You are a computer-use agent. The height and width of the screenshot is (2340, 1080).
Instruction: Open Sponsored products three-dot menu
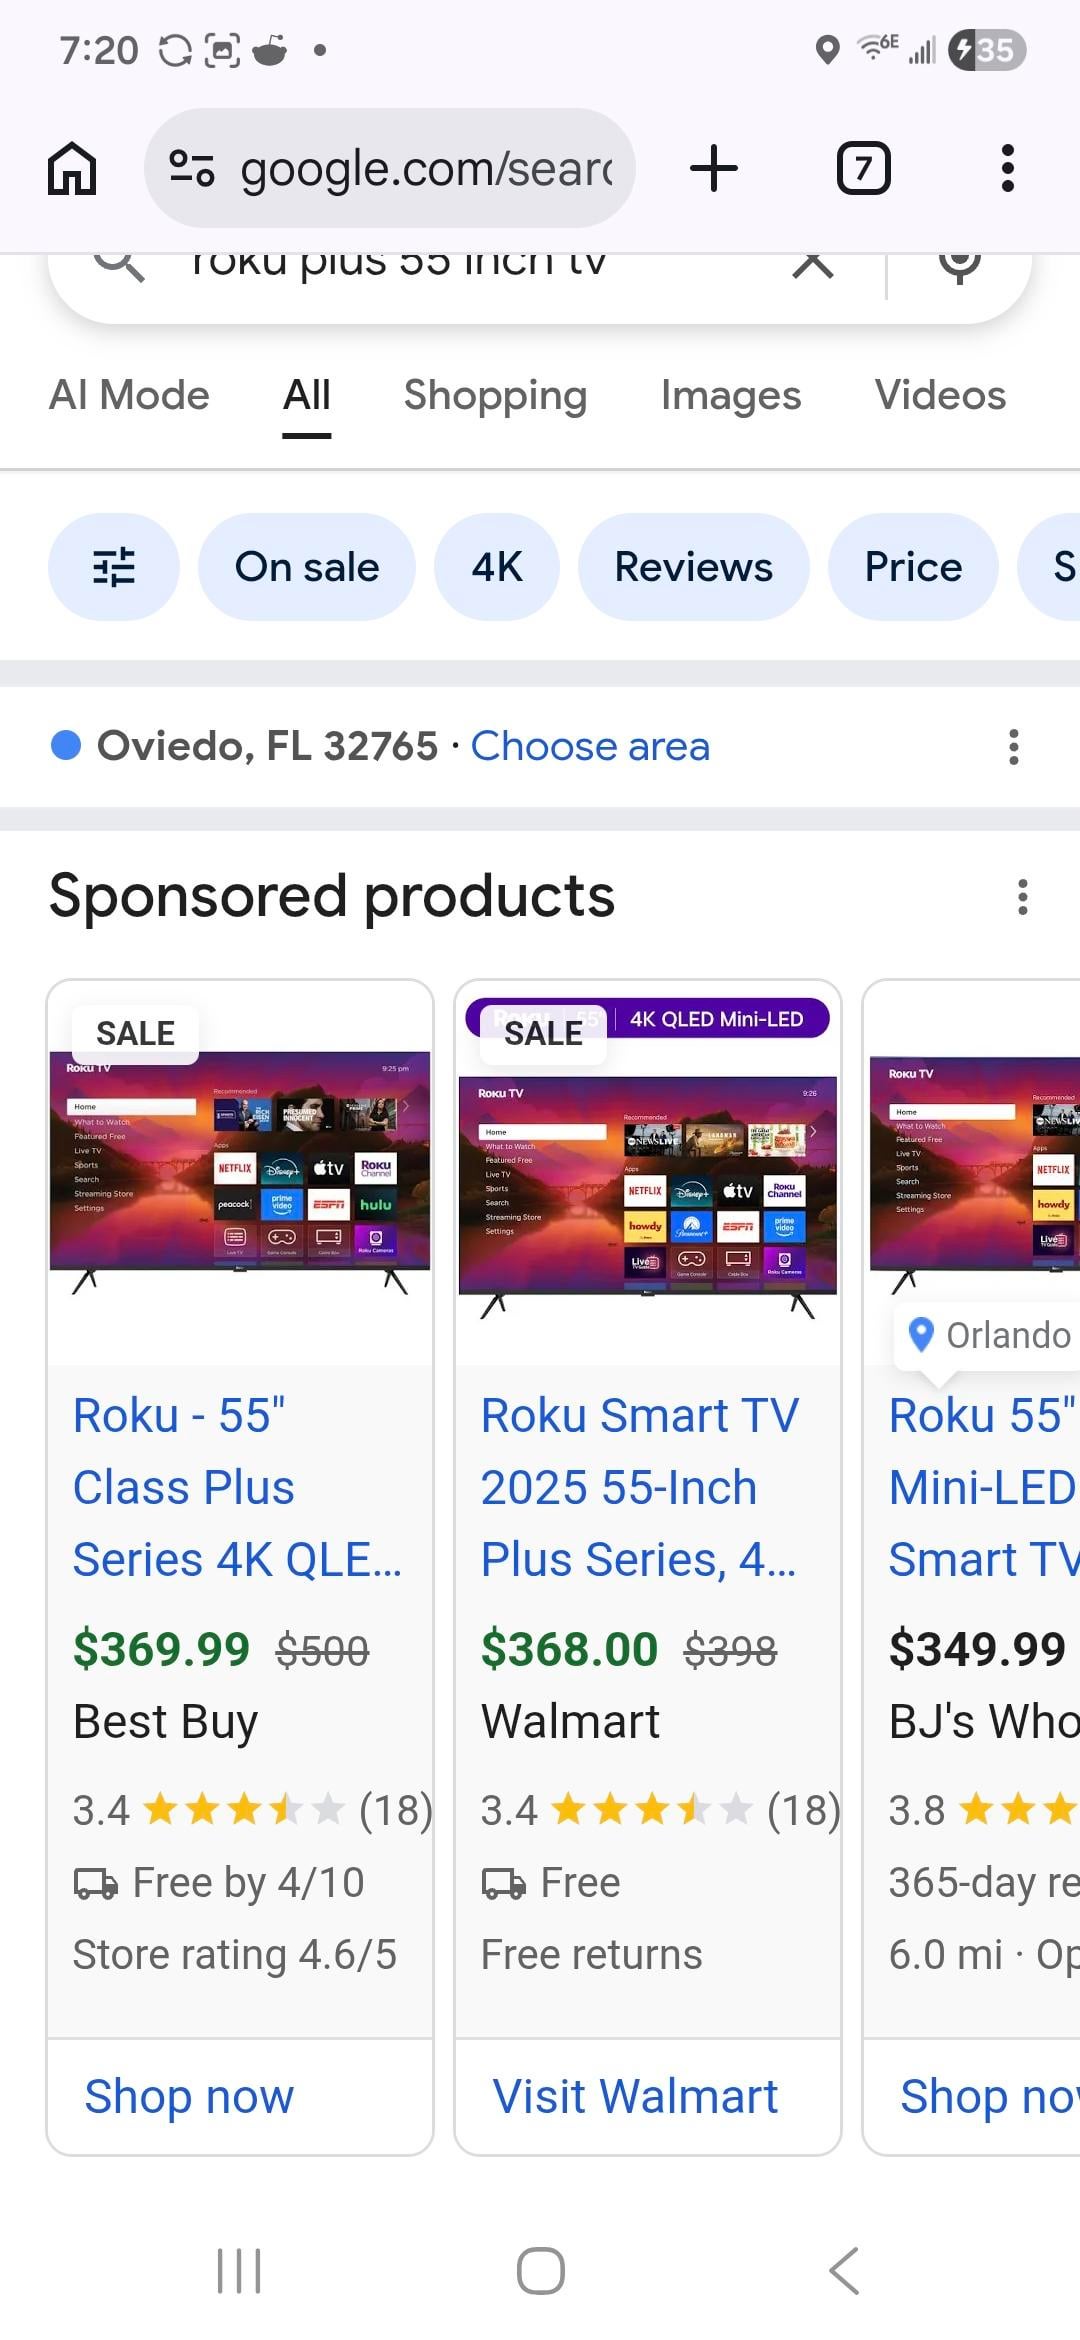1022,897
